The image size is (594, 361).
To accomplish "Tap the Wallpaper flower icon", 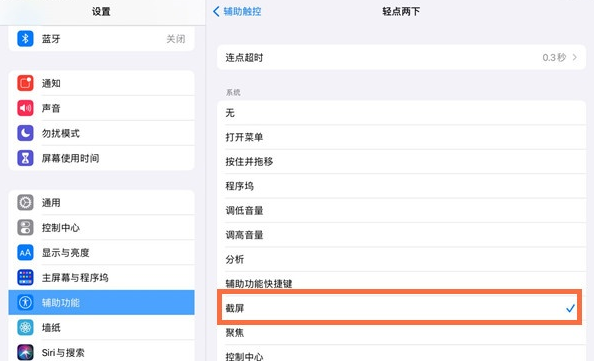I will click(x=25, y=327).
